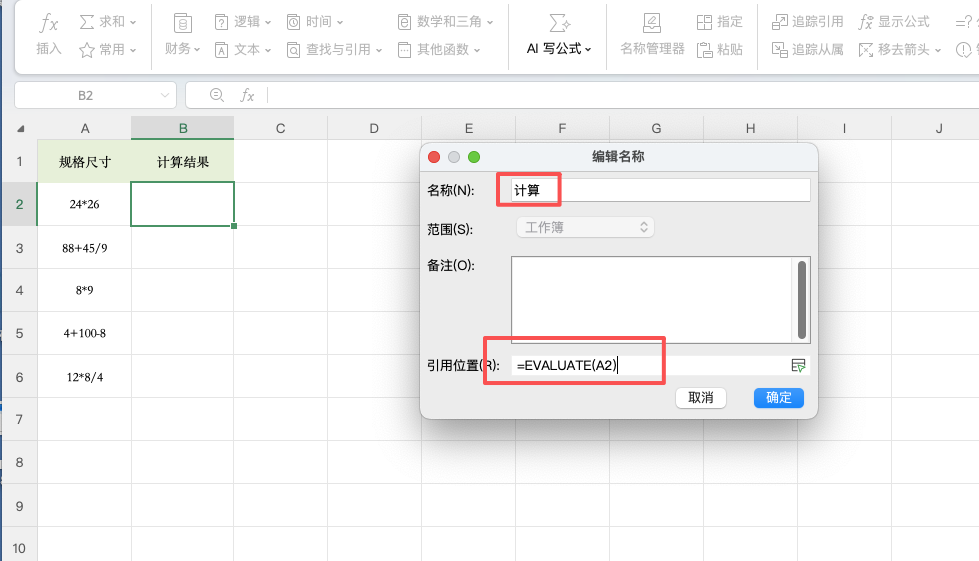Screen dimensions: 979x561
Task: Click the fx icon in formula bar
Action: pyautogui.click(x=247, y=95)
